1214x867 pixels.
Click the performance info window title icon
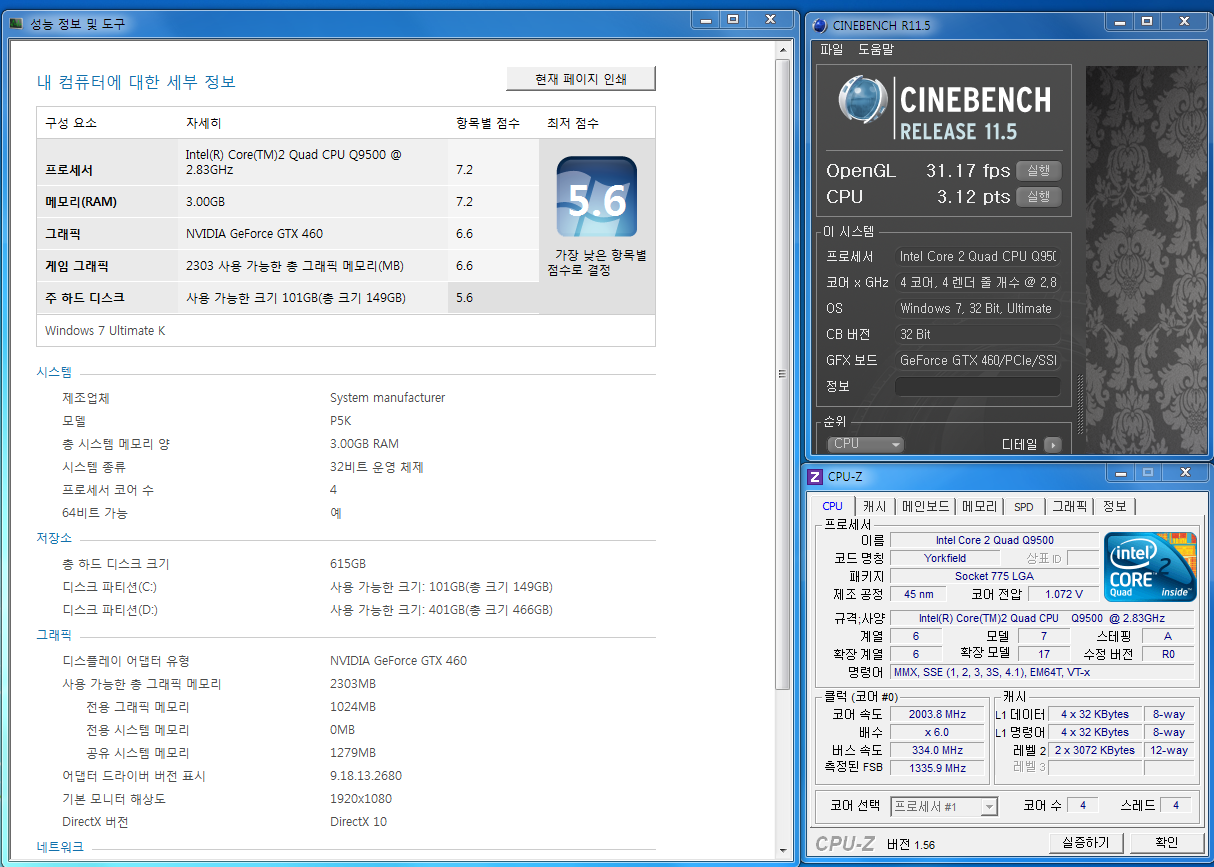pos(16,23)
